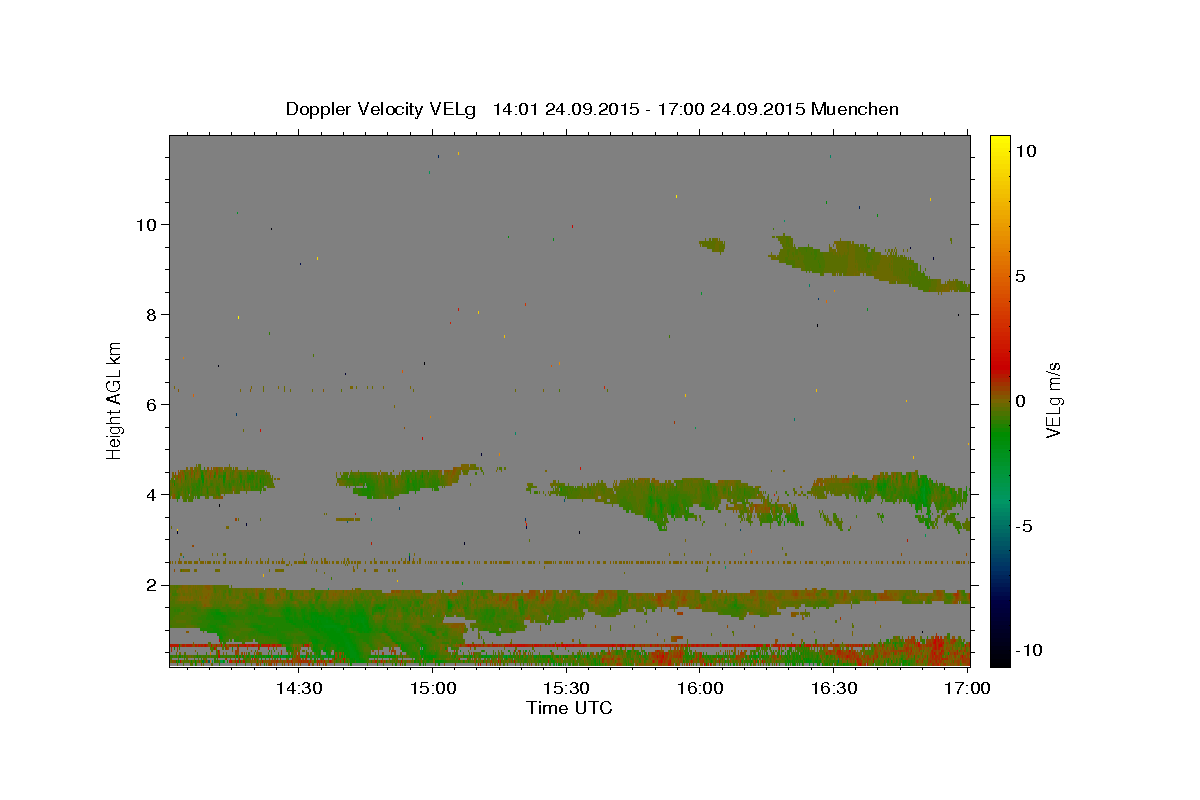This screenshot has width=1200, height=800.
Task: Click the cloud layer at 4 km near 14:15
Action: [222, 482]
